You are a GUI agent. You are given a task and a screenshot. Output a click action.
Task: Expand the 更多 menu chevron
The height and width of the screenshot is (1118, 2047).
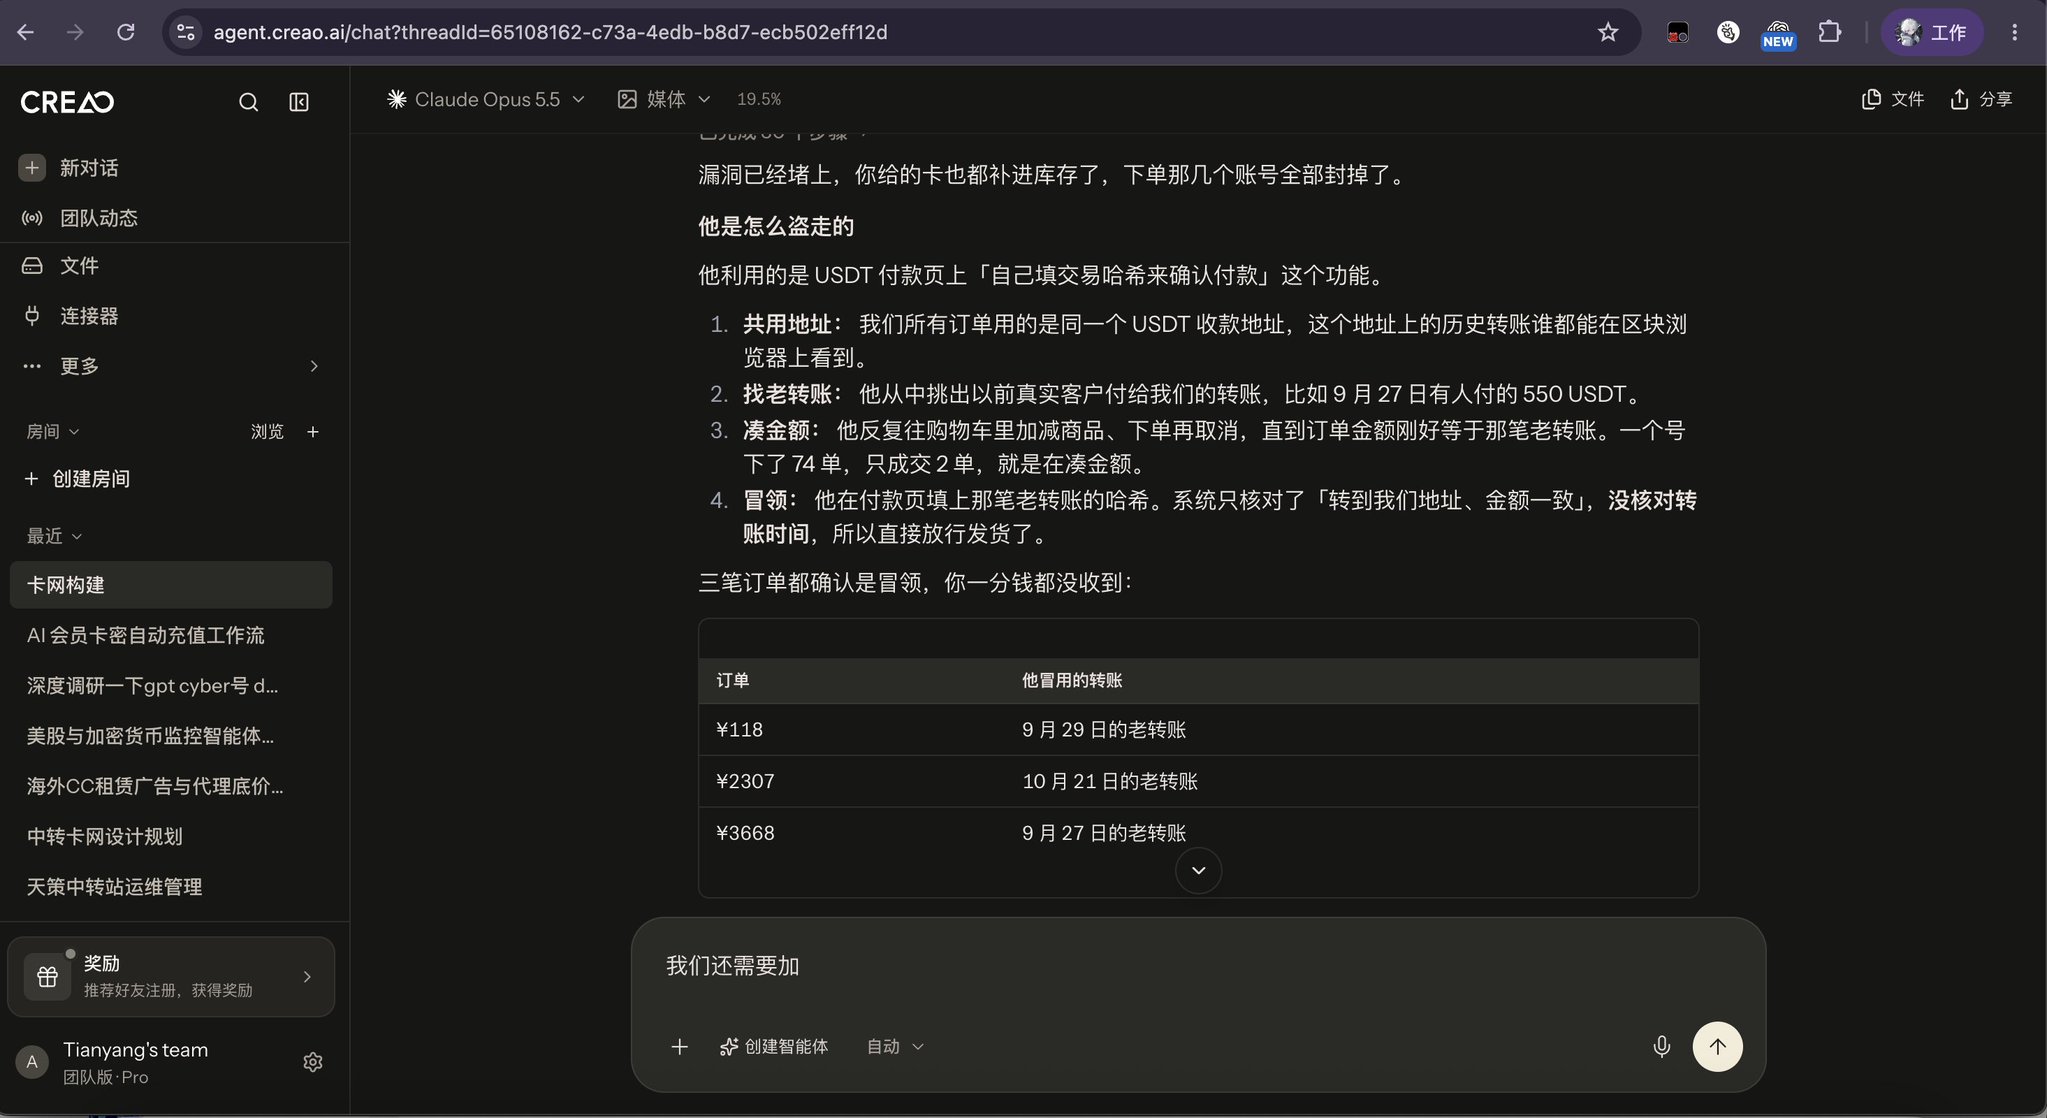tap(314, 366)
